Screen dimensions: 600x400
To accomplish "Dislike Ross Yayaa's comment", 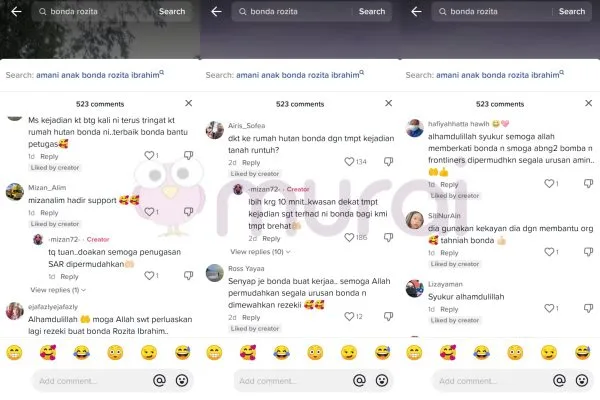I will 388,317.
